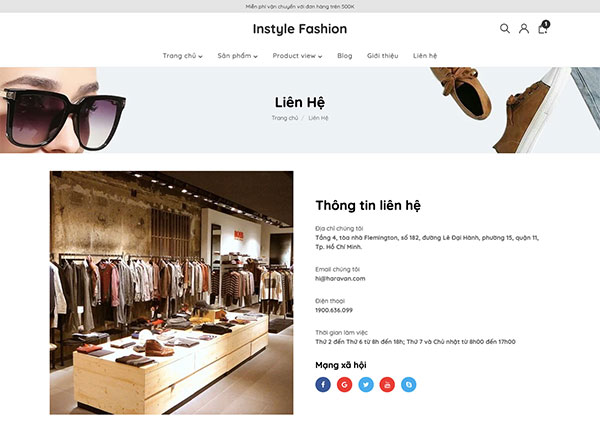This screenshot has height=432, width=600.
Task: Click the Mạng xã hội heading
Action: (x=341, y=365)
